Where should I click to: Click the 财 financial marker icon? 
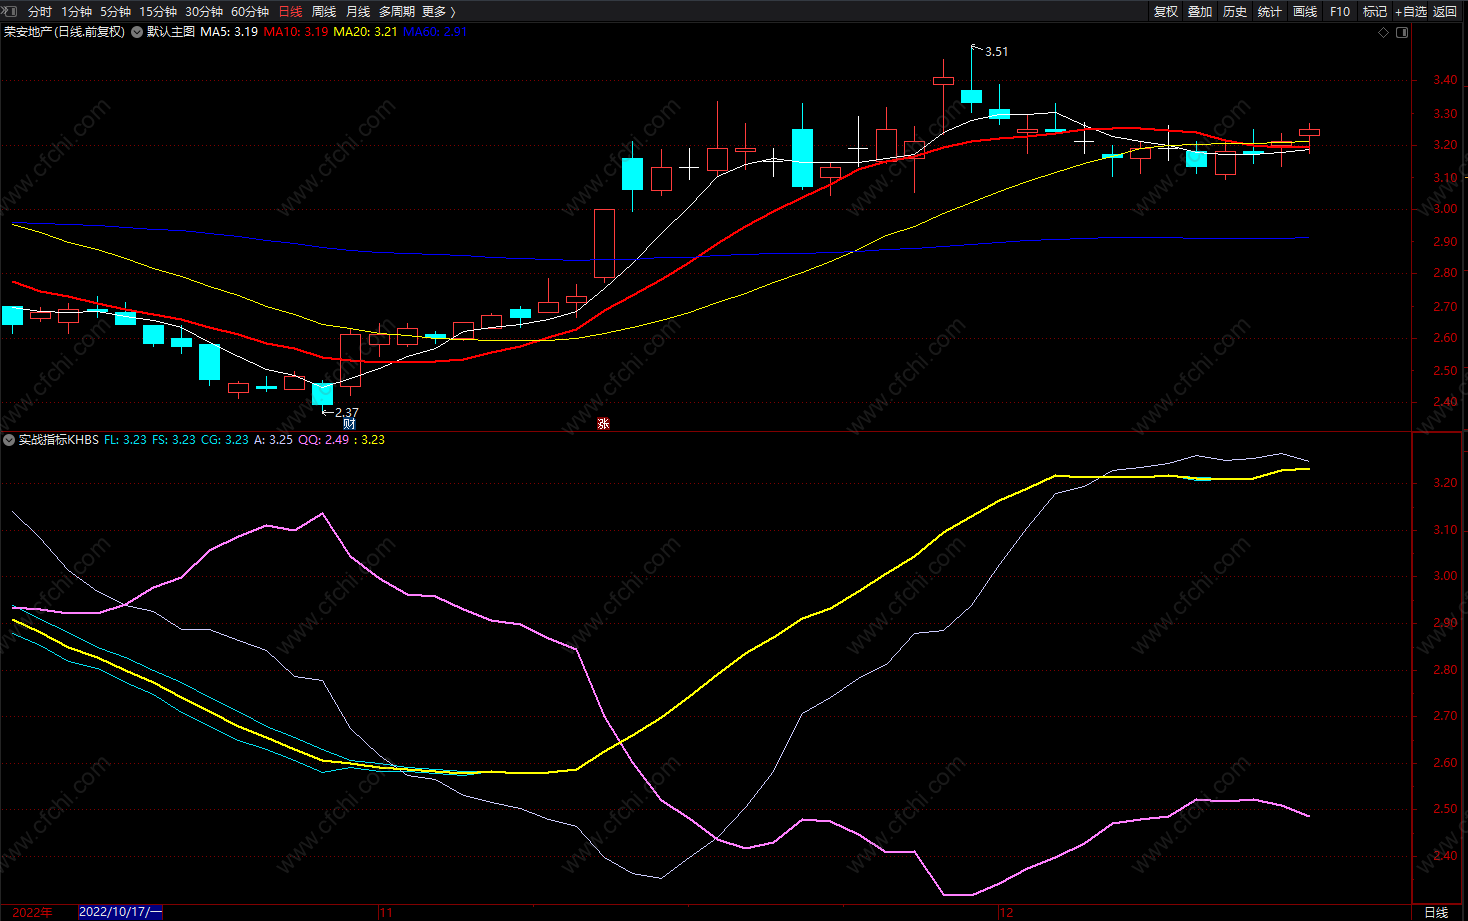tap(349, 424)
